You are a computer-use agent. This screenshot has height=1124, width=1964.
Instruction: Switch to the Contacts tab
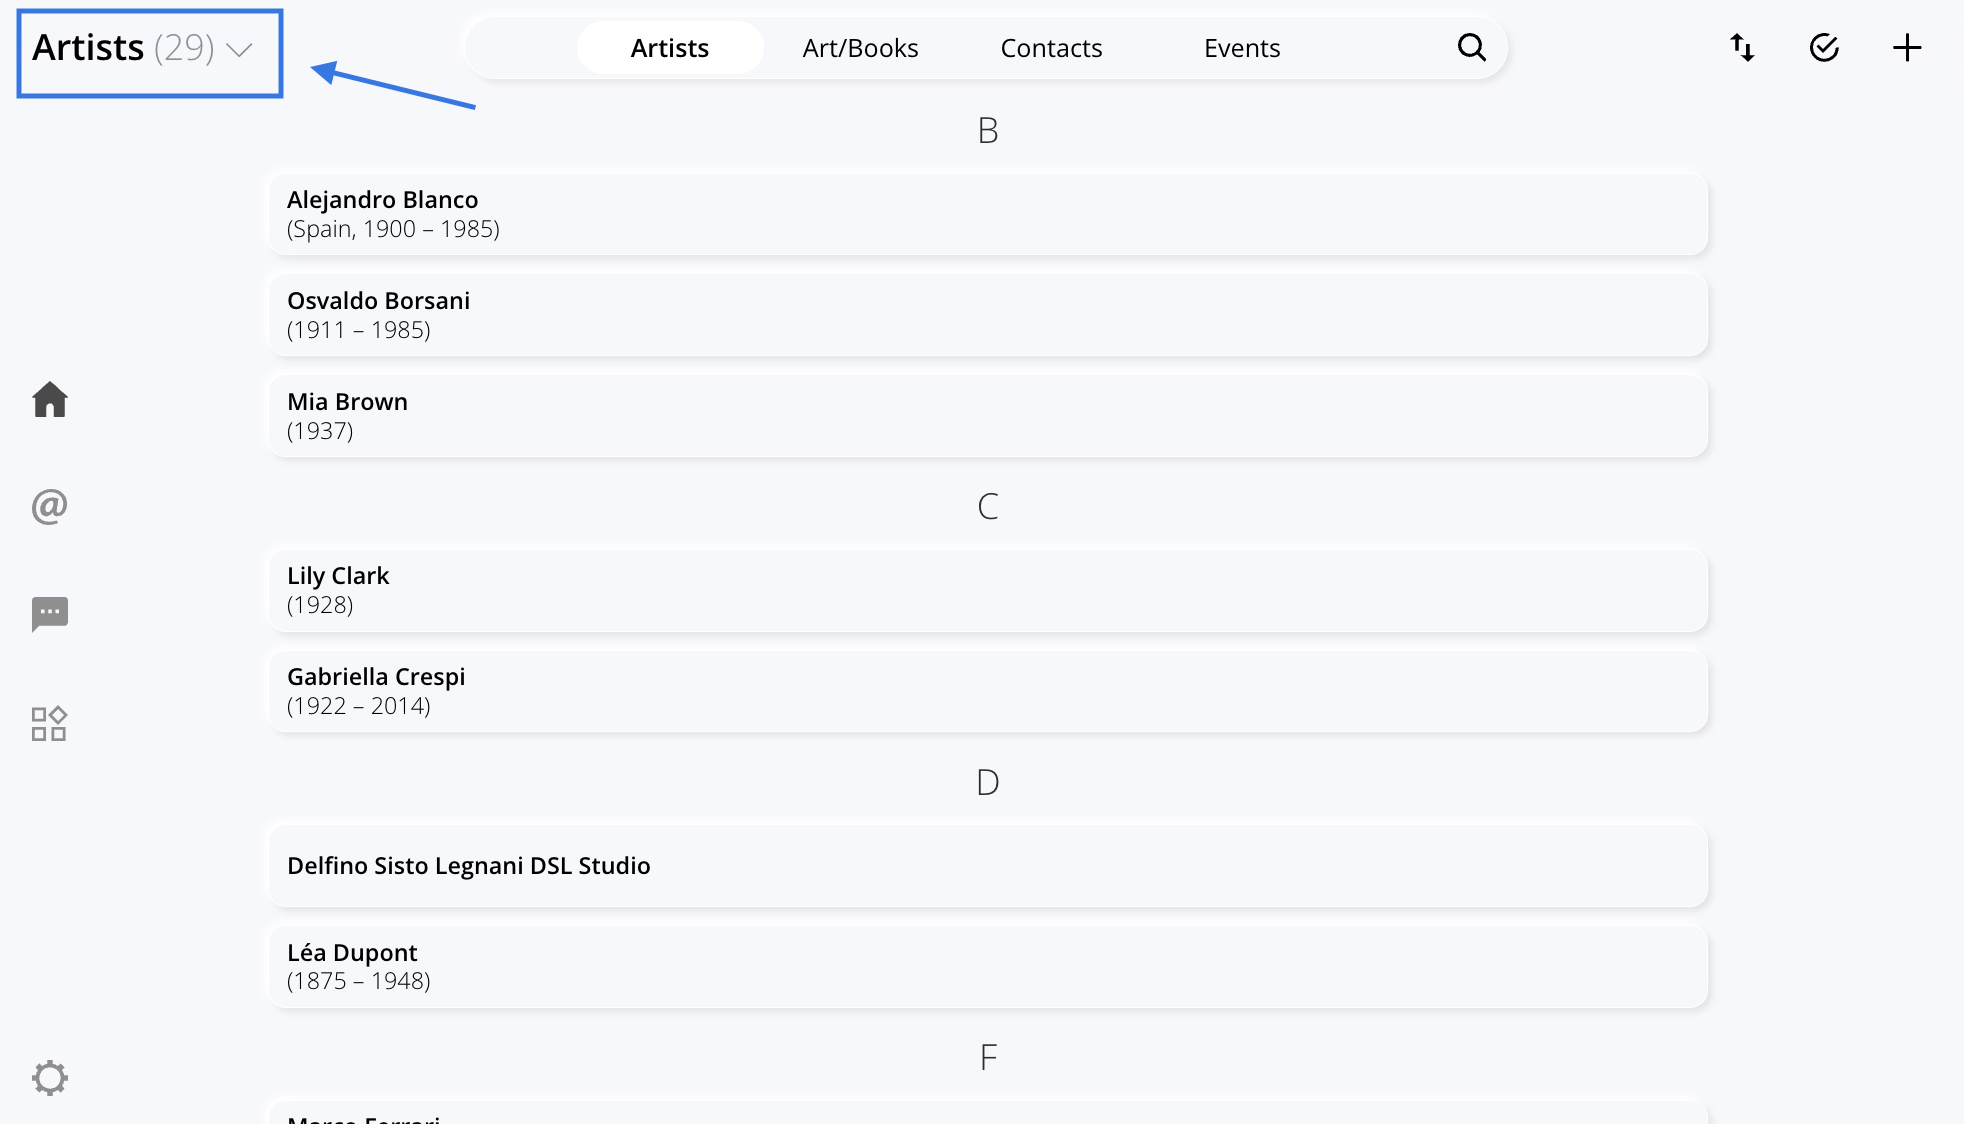click(x=1051, y=47)
